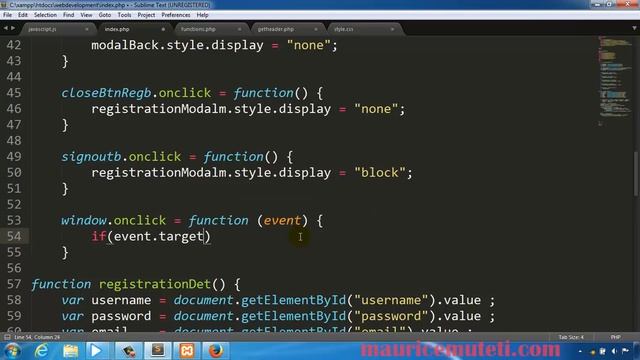This screenshot has width=640, height=360.
Task: Click the vertical scrollbar thumb
Action: pos(636,175)
